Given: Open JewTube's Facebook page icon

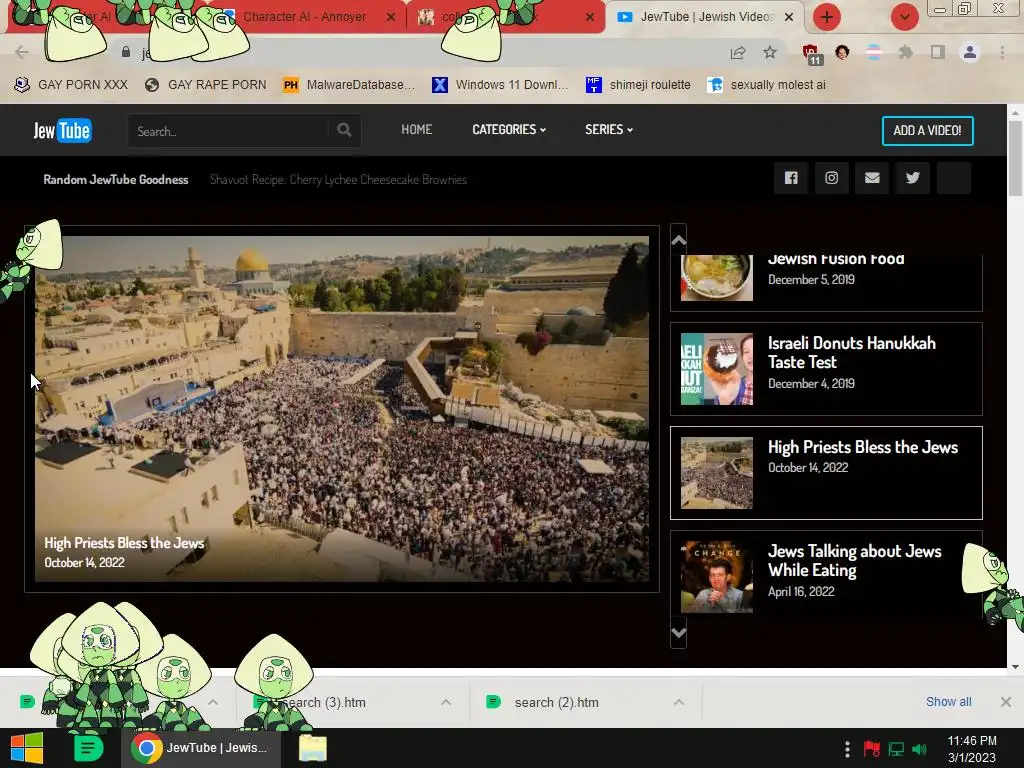Looking at the screenshot, I should pyautogui.click(x=791, y=178).
